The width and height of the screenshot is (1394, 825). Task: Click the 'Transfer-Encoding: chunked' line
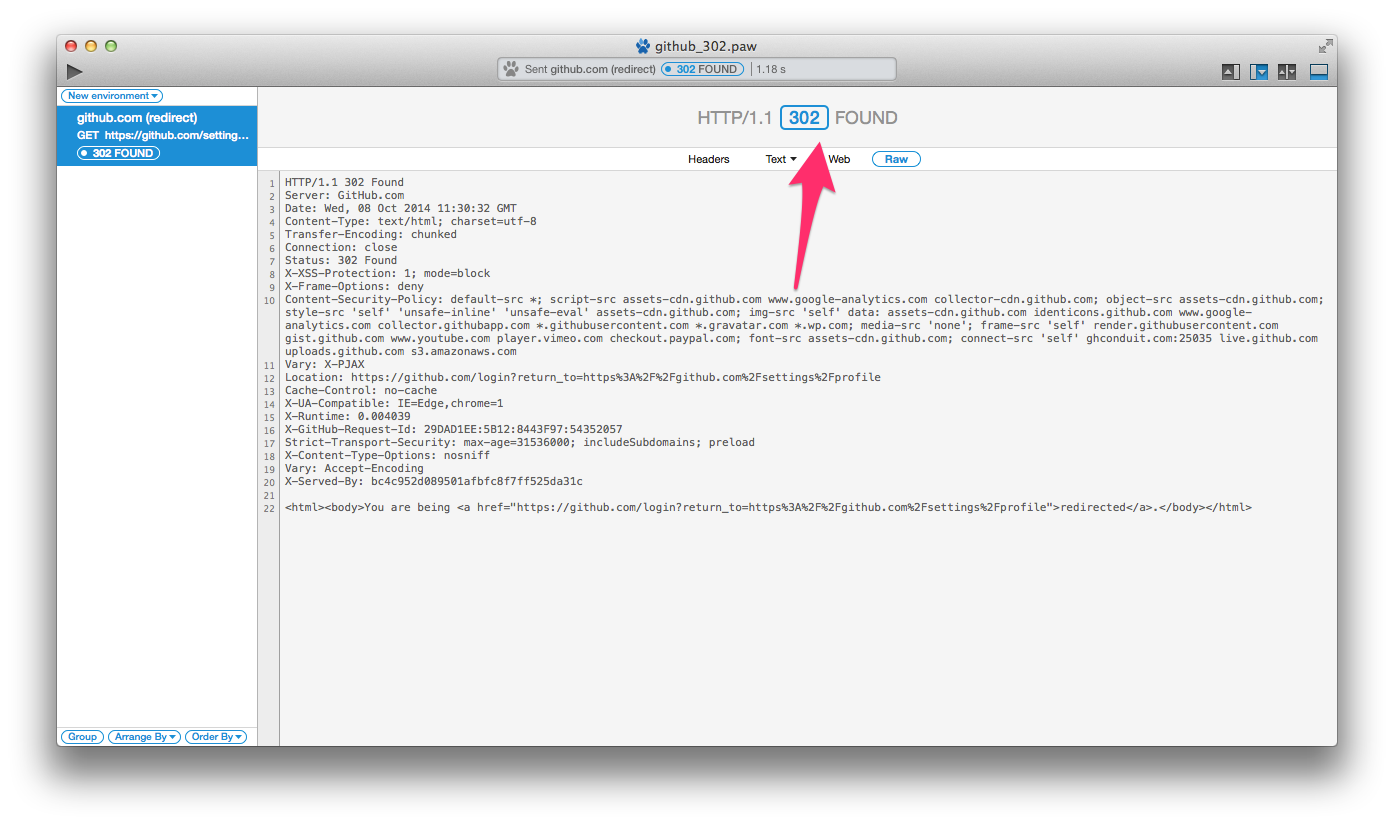pyautogui.click(x=371, y=235)
